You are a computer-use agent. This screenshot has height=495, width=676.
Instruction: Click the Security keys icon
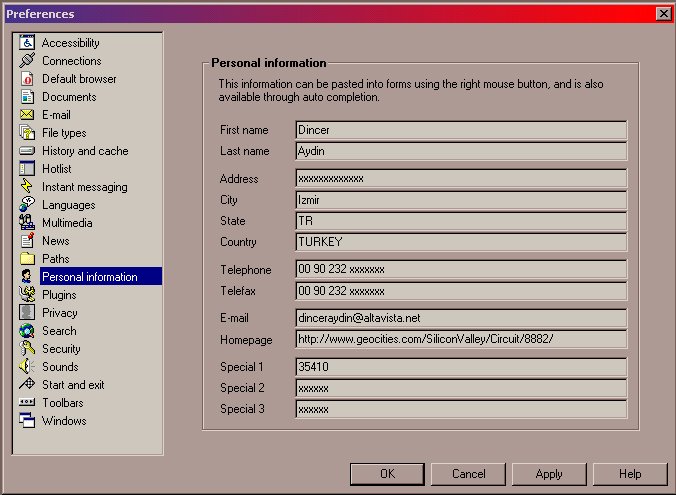[x=27, y=349]
